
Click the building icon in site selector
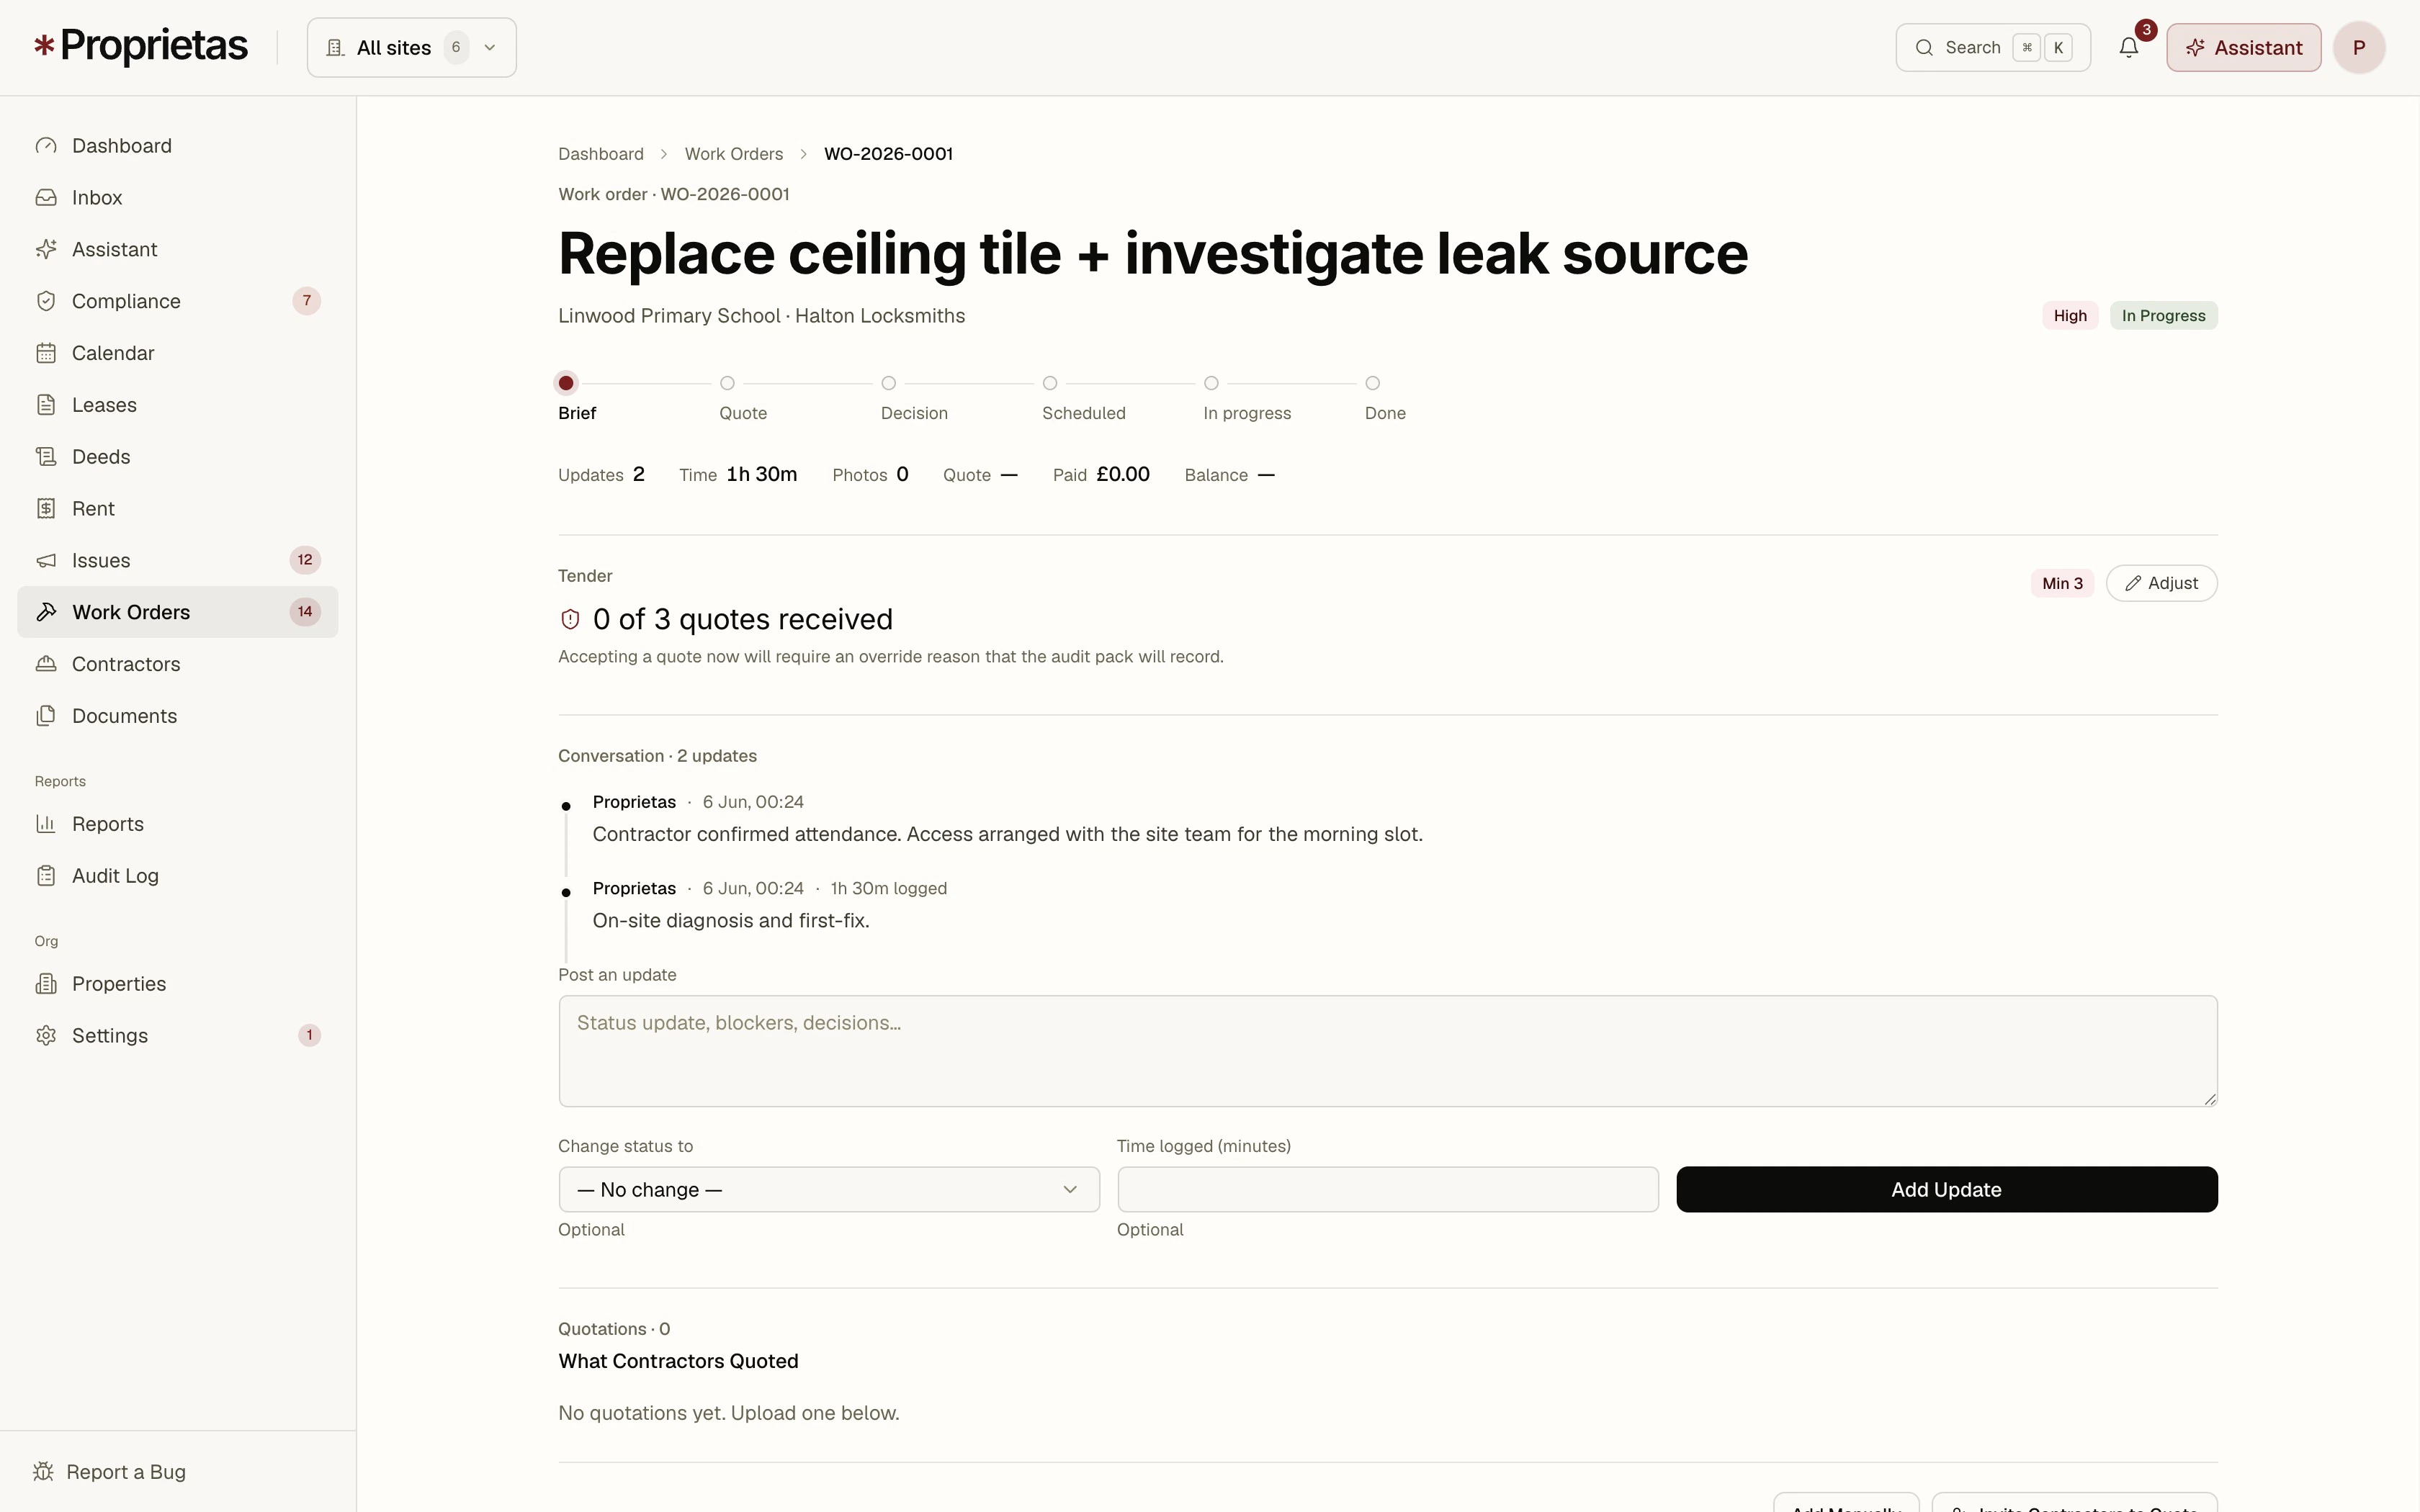336,48
